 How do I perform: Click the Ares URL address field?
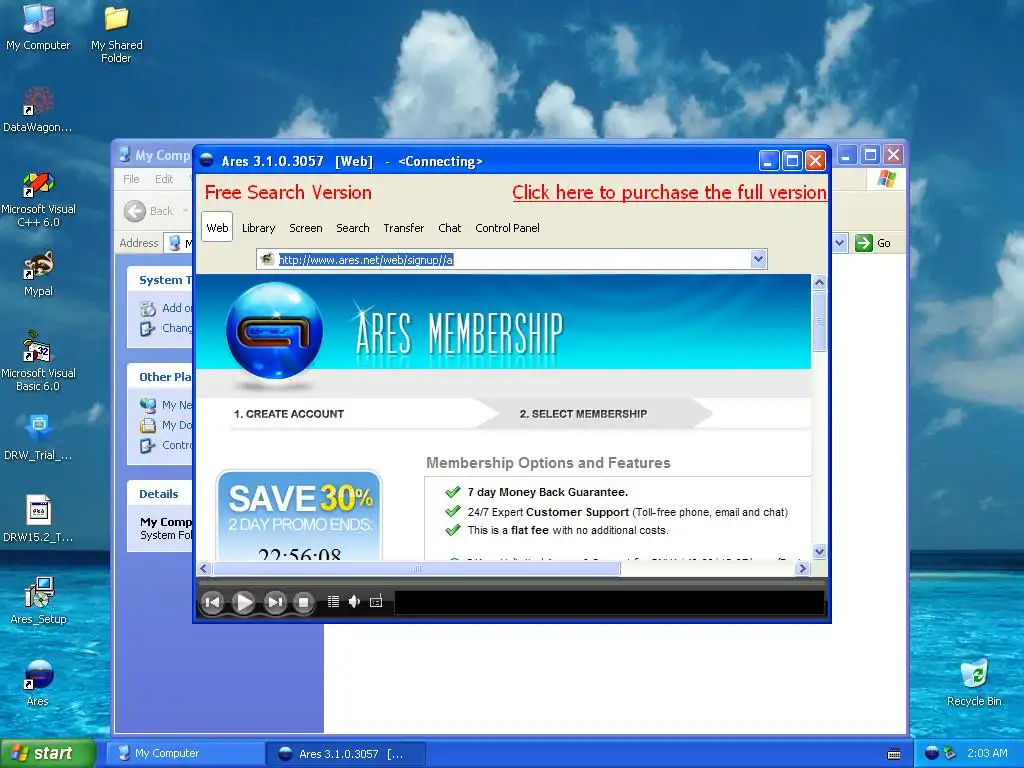click(513, 259)
